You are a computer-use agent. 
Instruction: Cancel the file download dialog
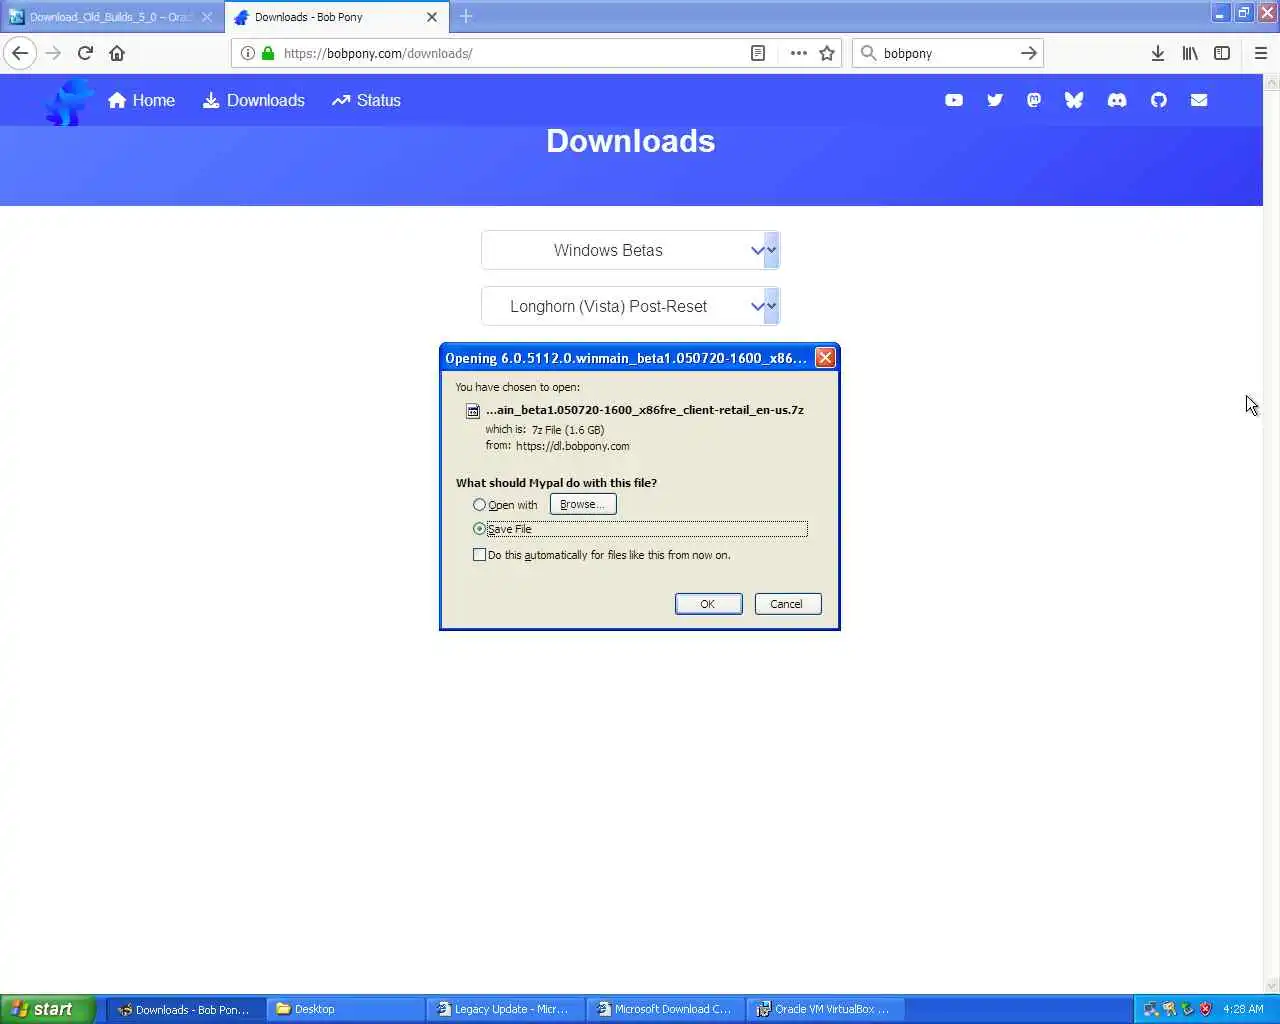pyautogui.click(x=788, y=604)
